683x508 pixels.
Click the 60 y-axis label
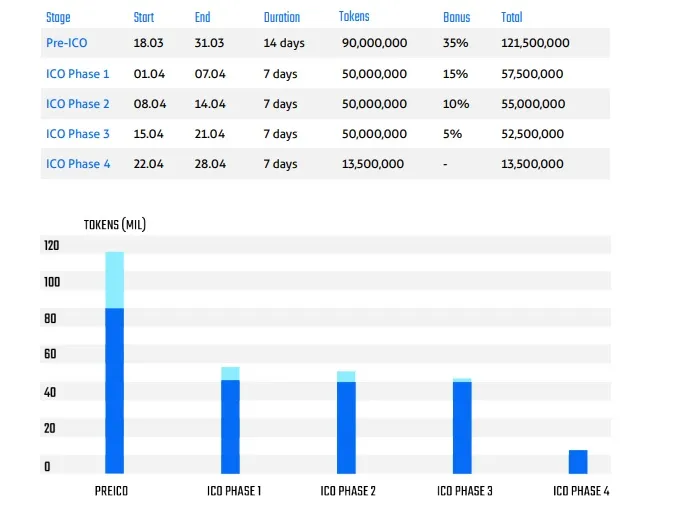50,354
